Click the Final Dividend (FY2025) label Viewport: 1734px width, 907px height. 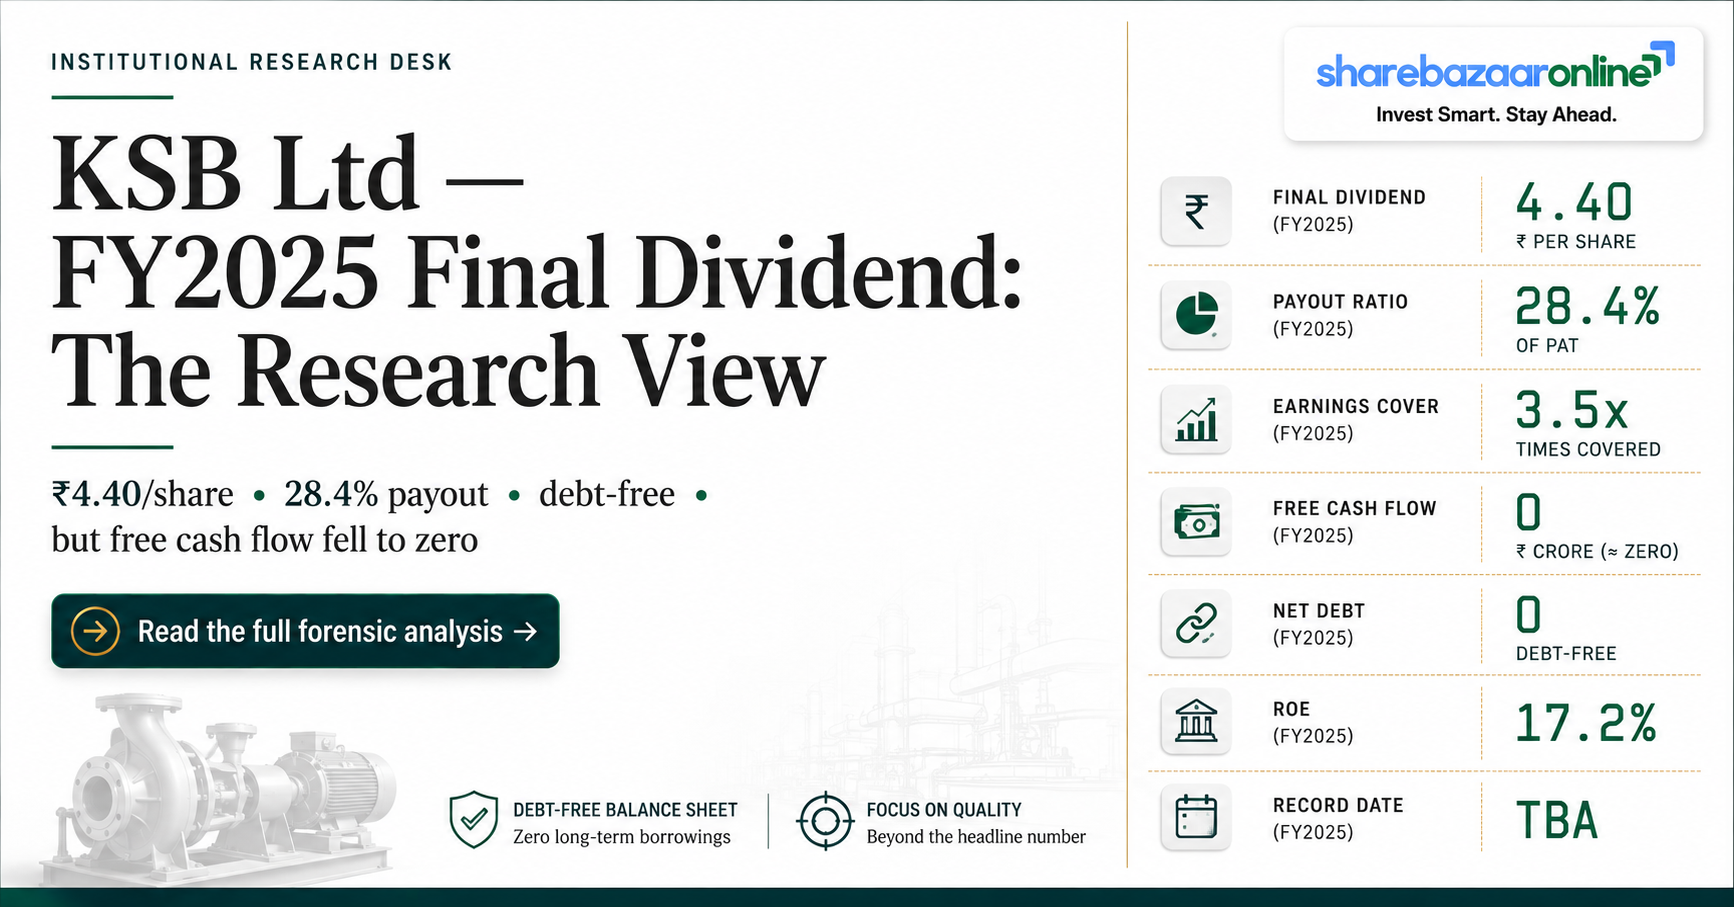pyautogui.click(x=1349, y=211)
